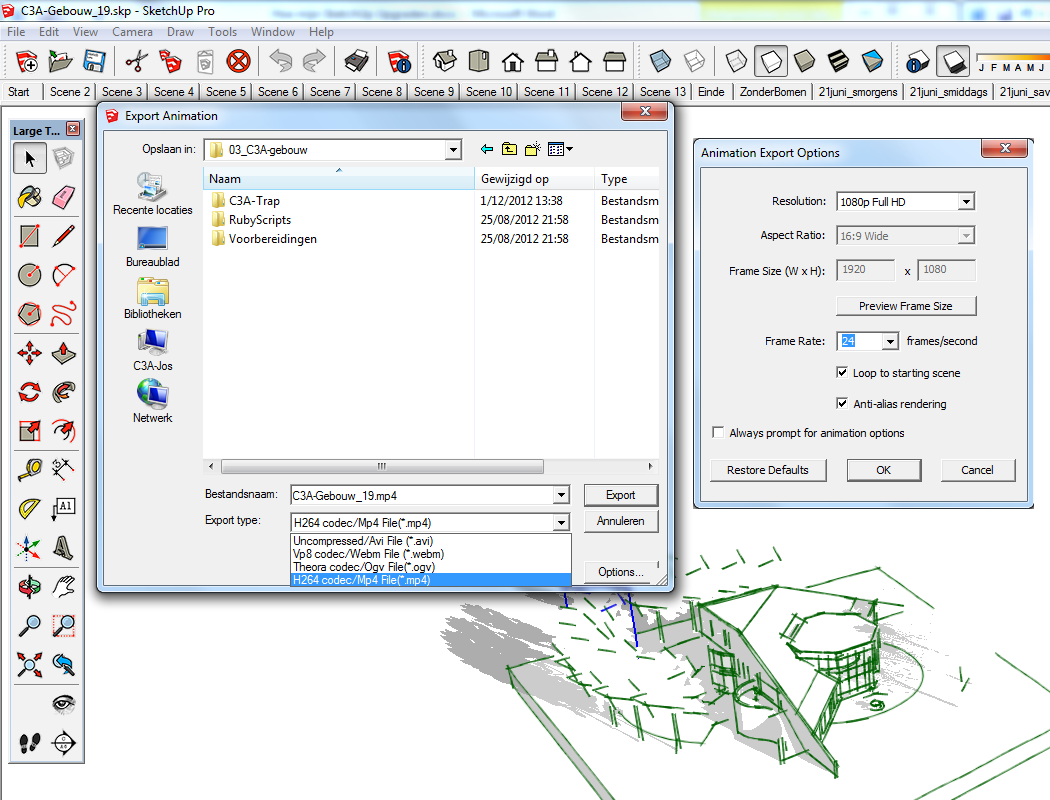The height and width of the screenshot is (800, 1050).
Task: Click the Print toolbar icon
Action: coord(356,61)
